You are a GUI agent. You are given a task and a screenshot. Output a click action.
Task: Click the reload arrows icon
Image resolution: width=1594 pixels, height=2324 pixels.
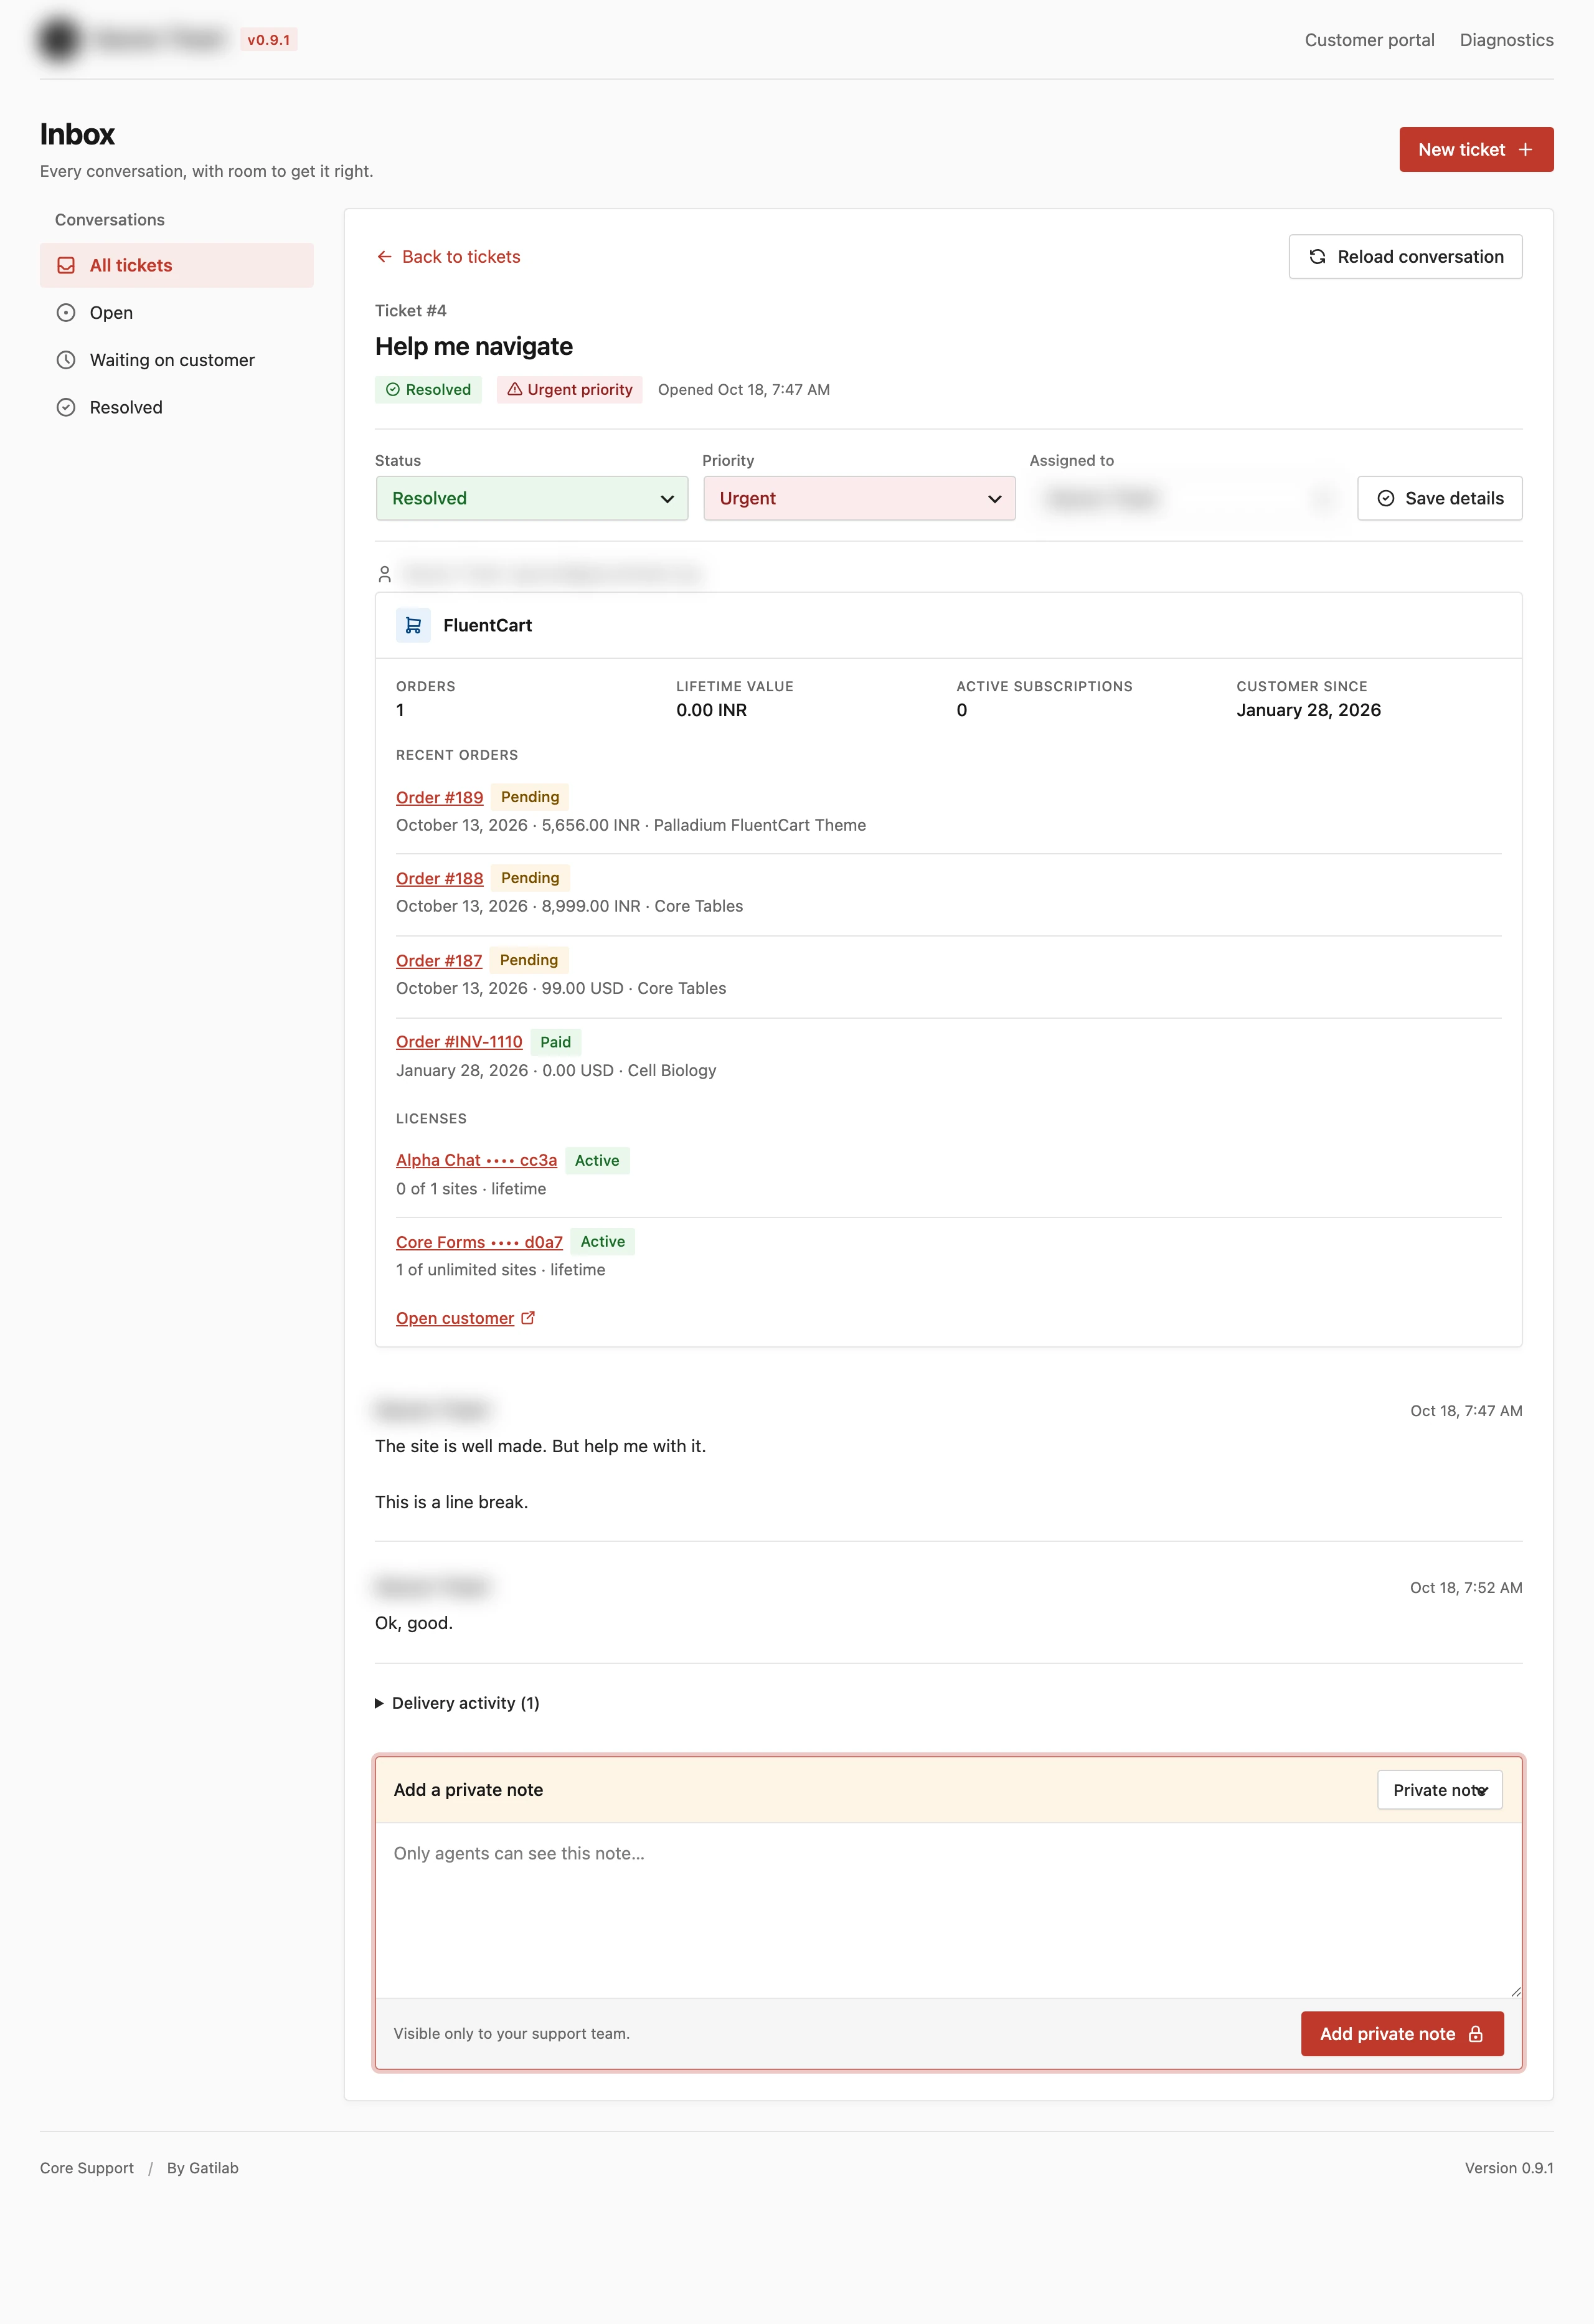point(1317,257)
